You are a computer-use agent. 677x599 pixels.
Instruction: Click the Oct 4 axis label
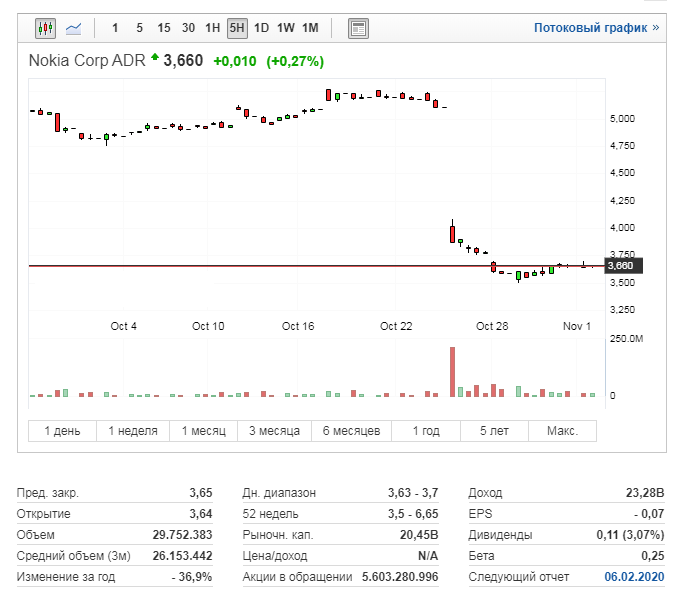tap(123, 326)
